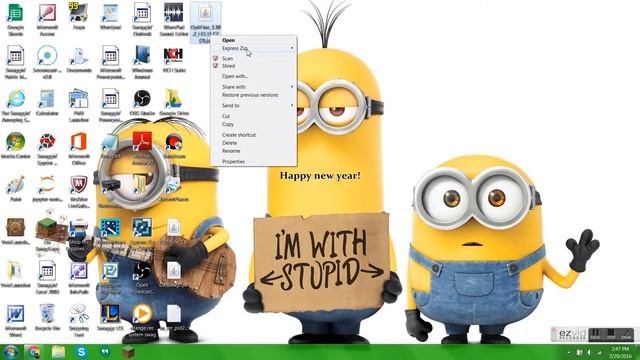The height and width of the screenshot is (360, 640).
Task: Open the network signal tray icon
Action: click(x=599, y=352)
